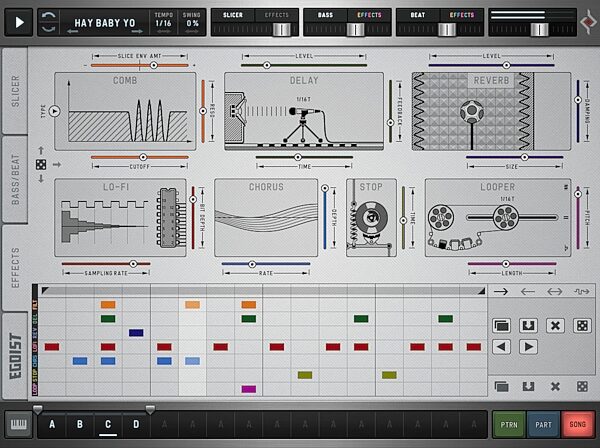The height and width of the screenshot is (448, 600).
Task: Click the upper copy sequence icon
Action: 501,326
